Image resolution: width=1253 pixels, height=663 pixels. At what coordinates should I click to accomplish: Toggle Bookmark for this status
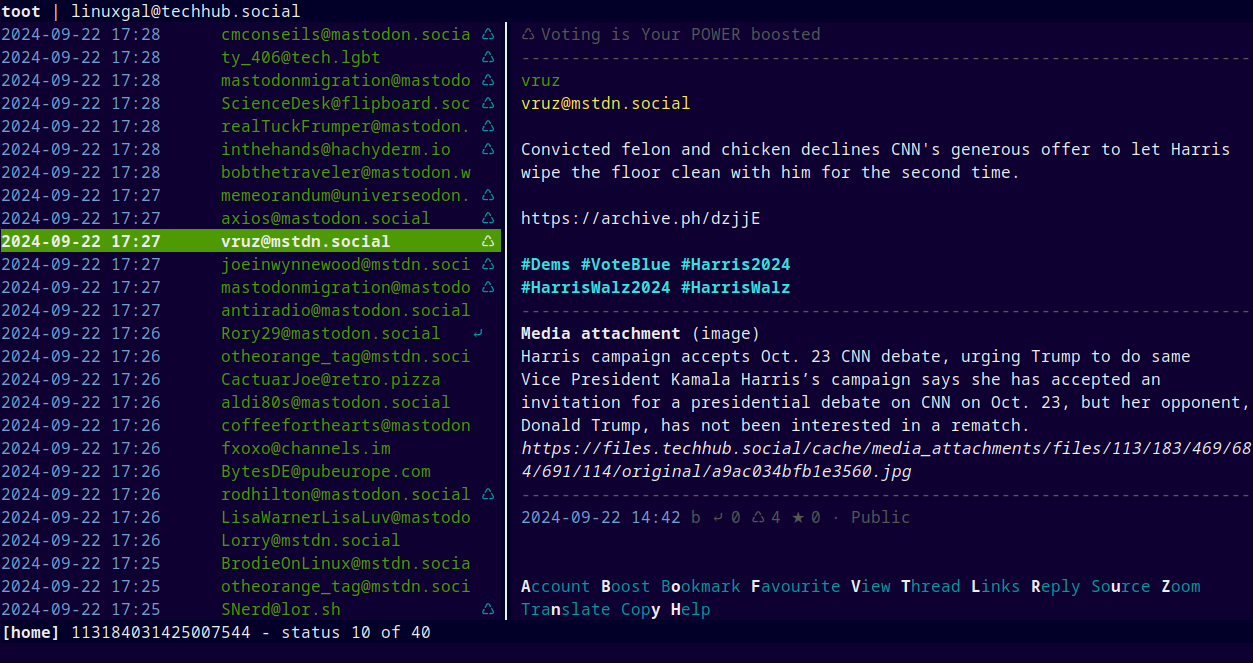click(700, 586)
